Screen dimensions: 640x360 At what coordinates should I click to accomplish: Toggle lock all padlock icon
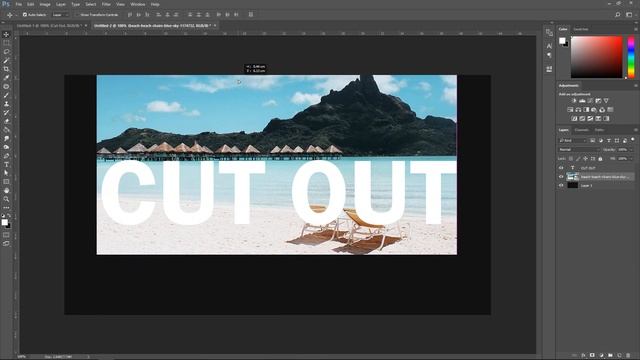point(600,158)
